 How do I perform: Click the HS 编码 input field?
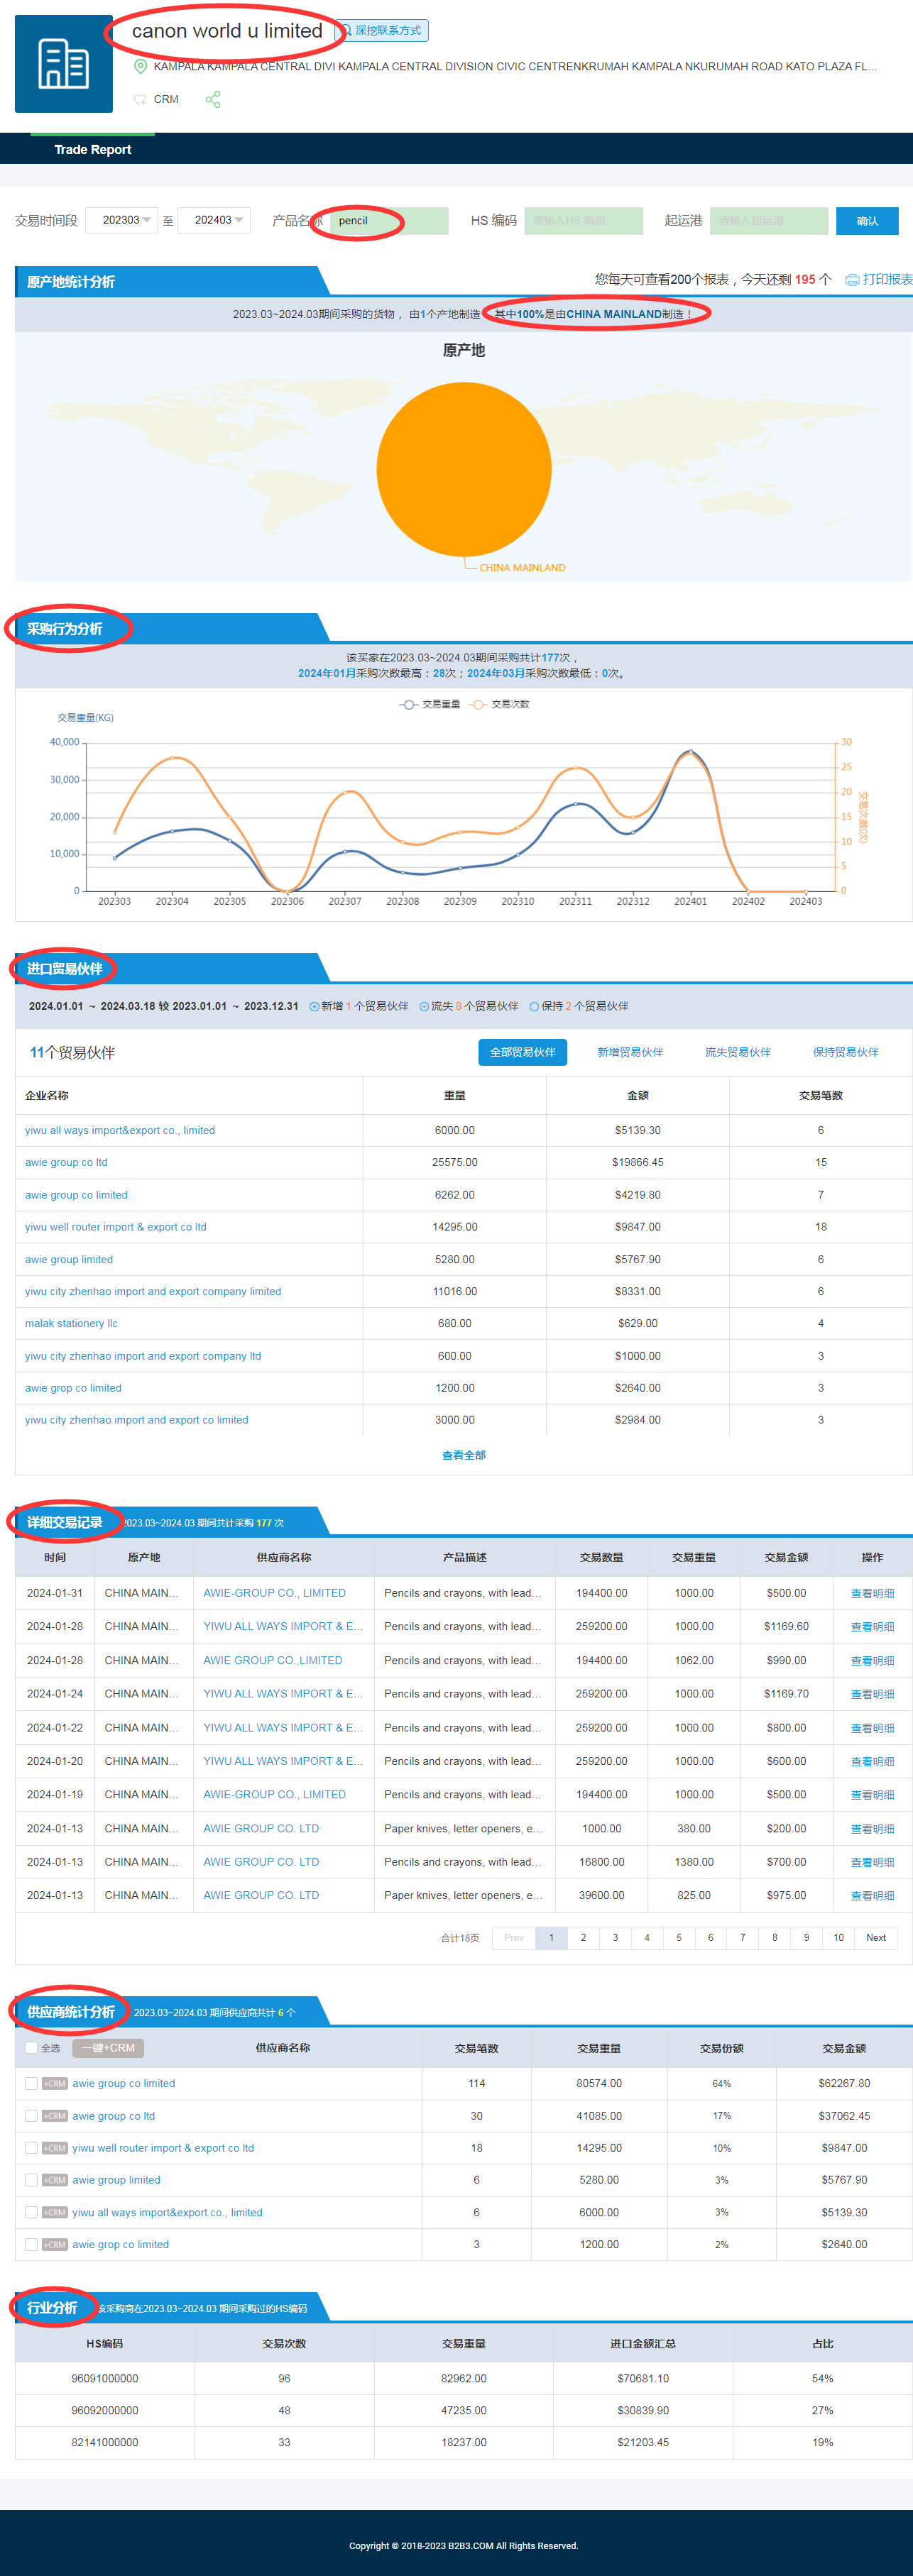click(583, 221)
